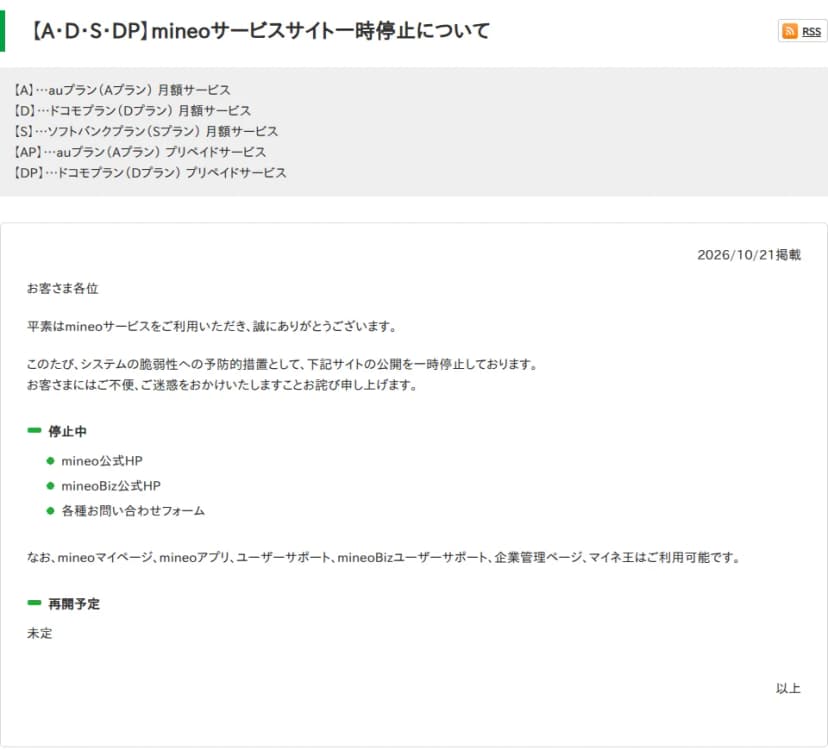
Task: Click the 再開予定 section heading
Action: (74, 604)
